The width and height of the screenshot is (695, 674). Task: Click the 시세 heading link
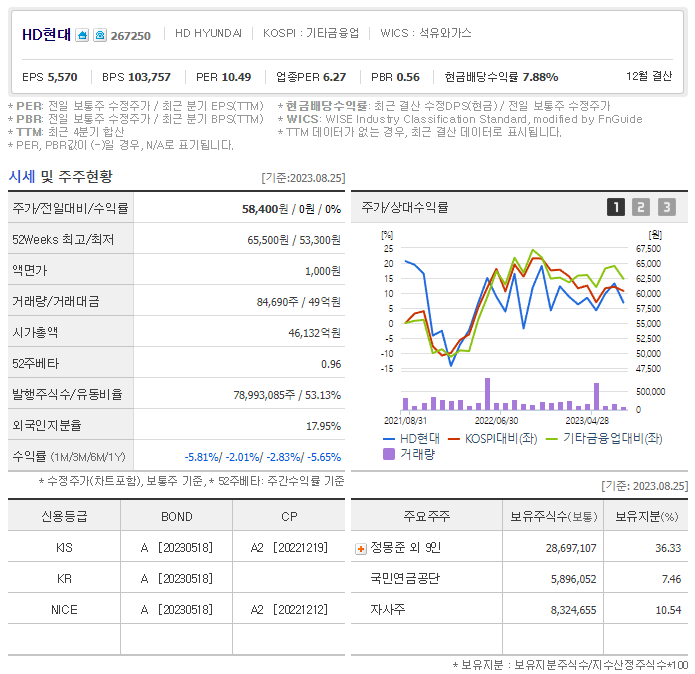(22, 176)
